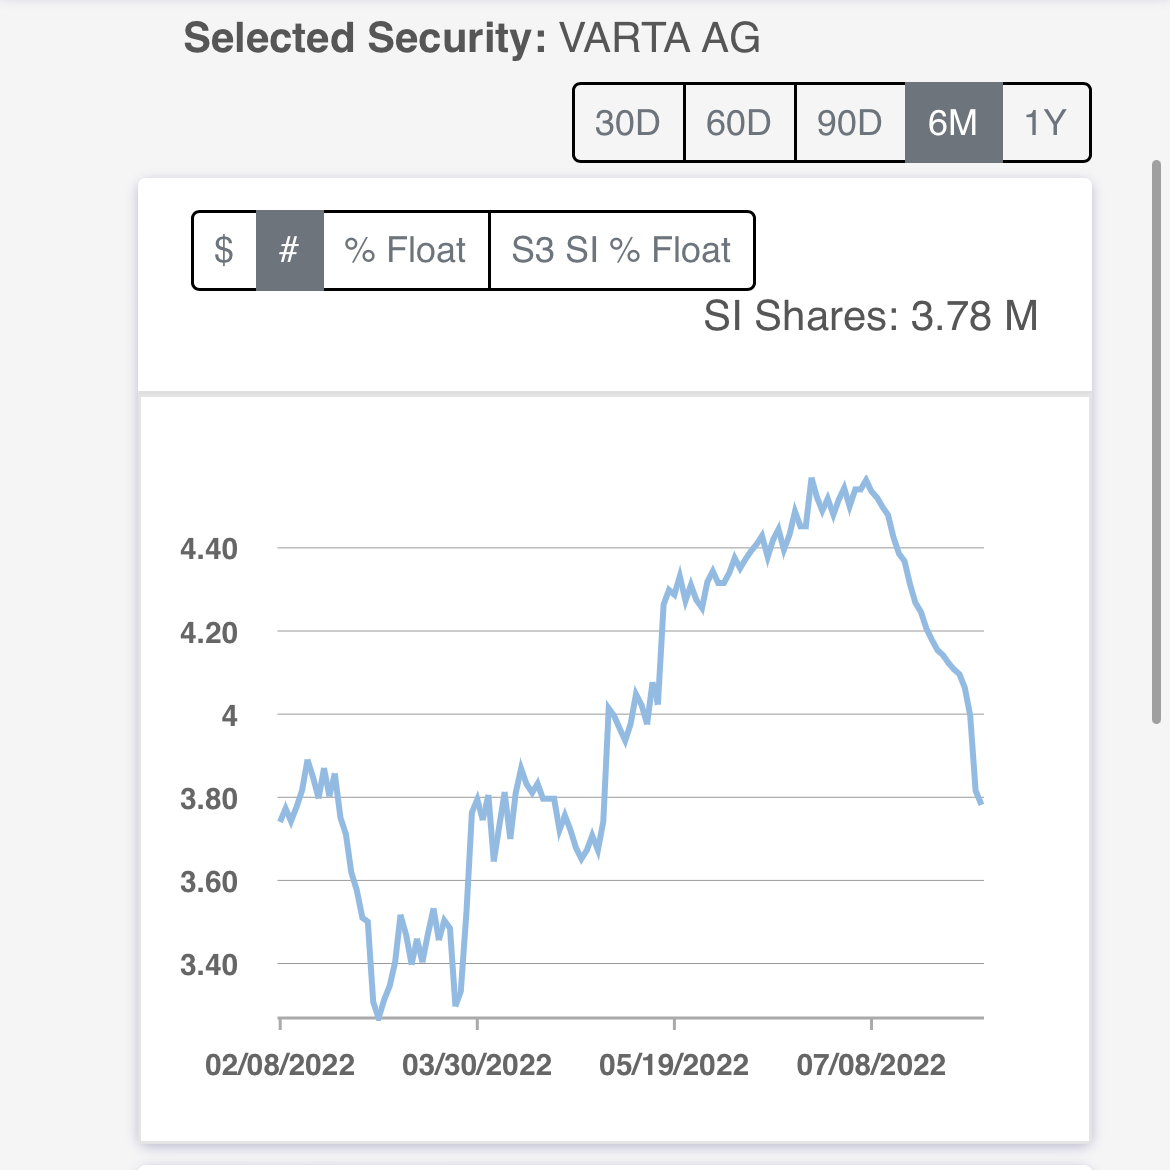Click the SI Shares 3.78 M readout
1170x1170 pixels.
(x=870, y=317)
